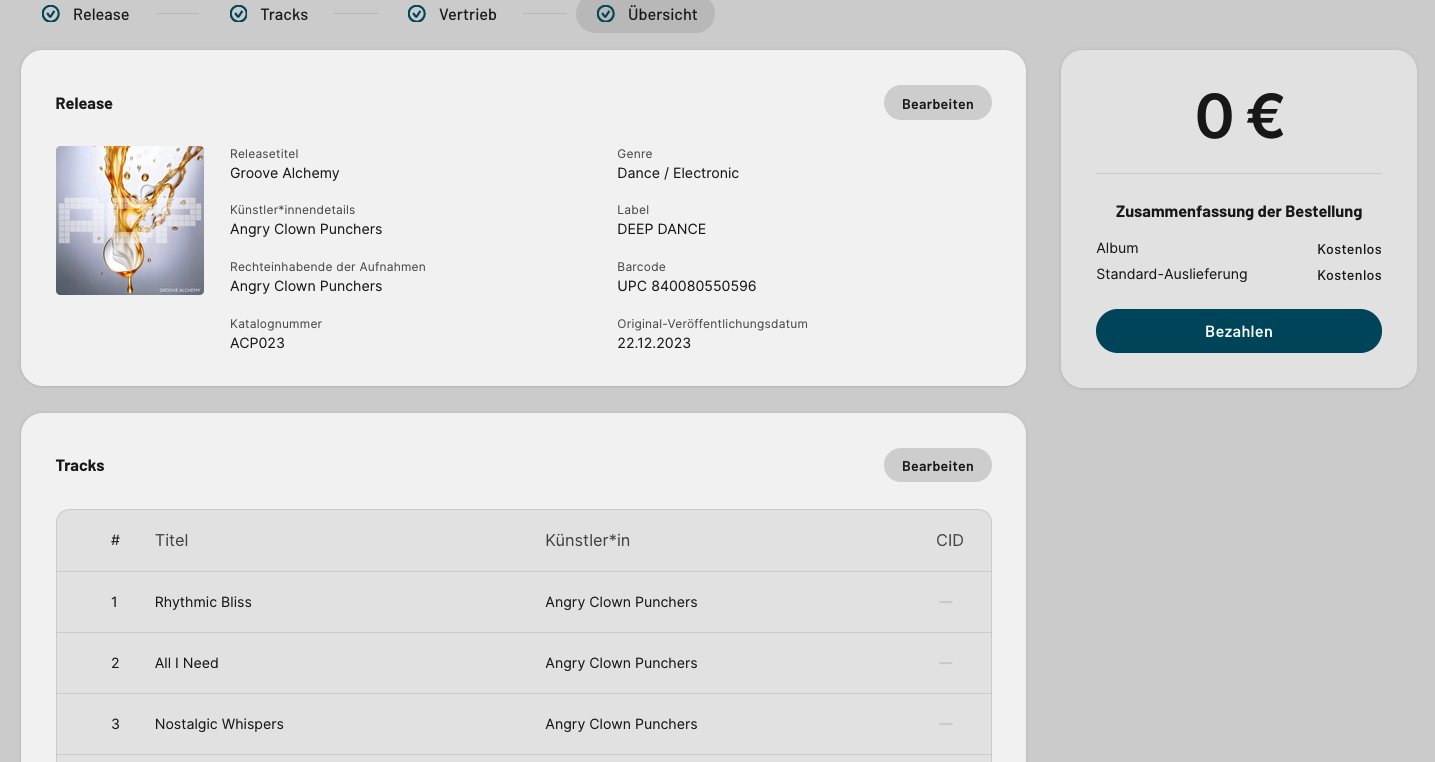This screenshot has width=1435, height=762.
Task: Click the checkmark icon beside Übersicht step
Action: click(605, 14)
